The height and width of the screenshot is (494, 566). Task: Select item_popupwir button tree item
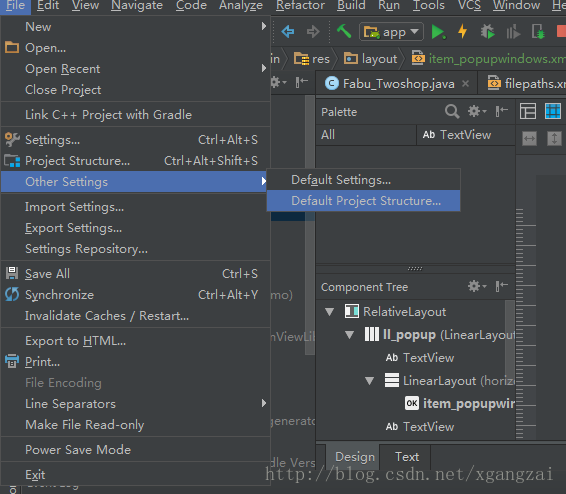[460, 403]
